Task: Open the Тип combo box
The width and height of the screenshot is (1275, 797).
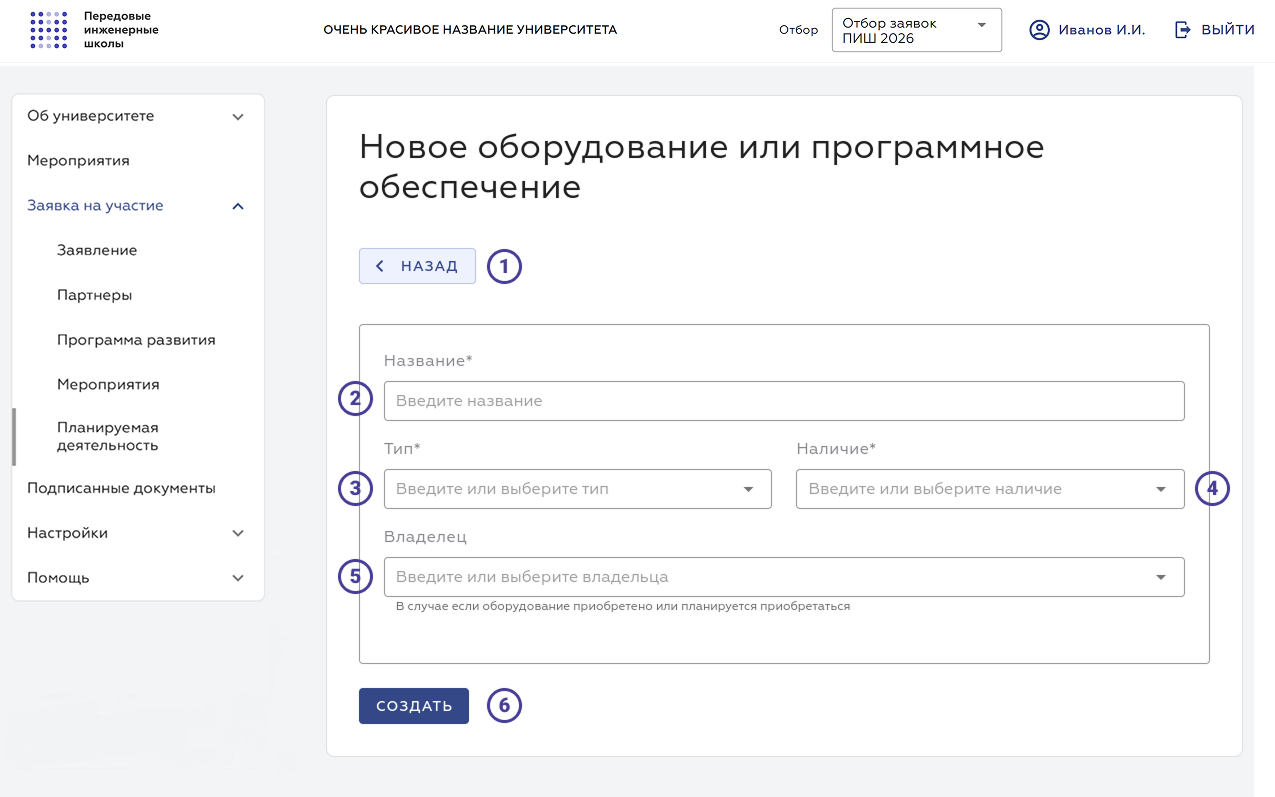Action: [578, 489]
